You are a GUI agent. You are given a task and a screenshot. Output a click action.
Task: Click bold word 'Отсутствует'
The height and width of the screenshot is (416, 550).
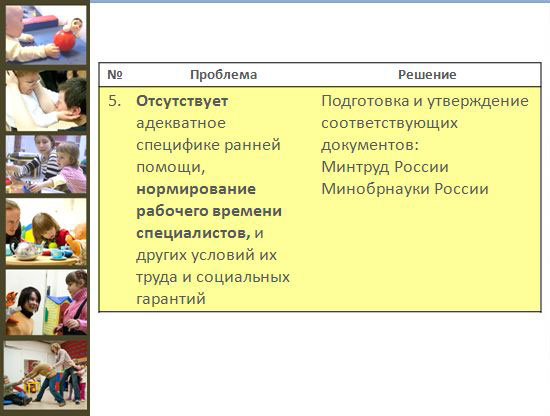pyautogui.click(x=182, y=101)
